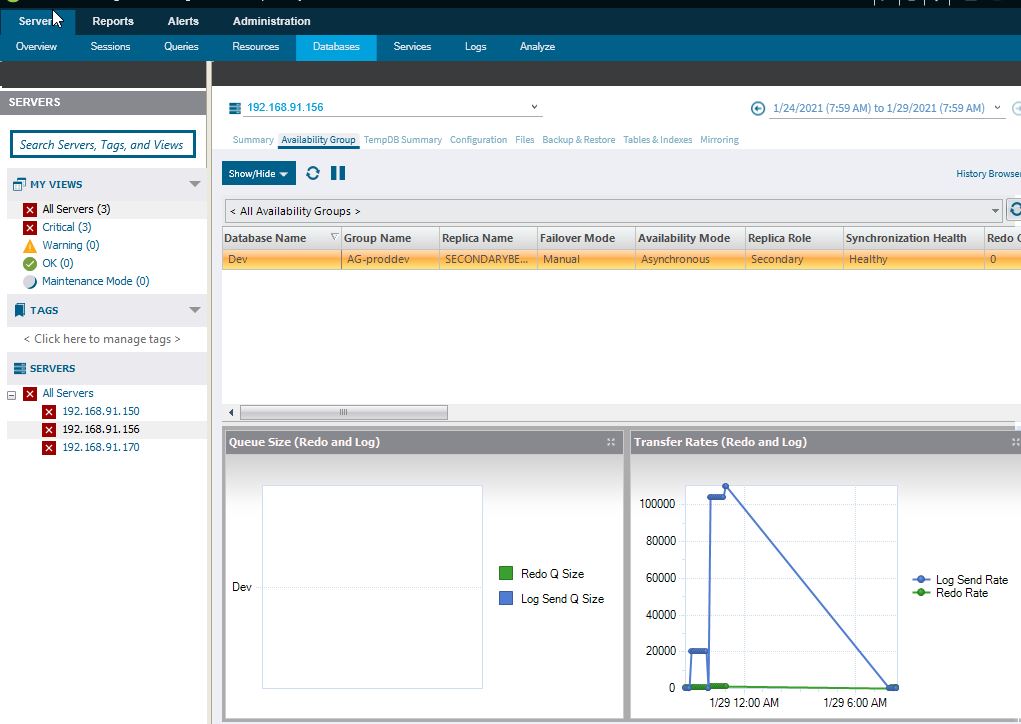Screen dimensions: 1021x724
Task: Switch to the Analyze tab
Action: click(x=537, y=47)
